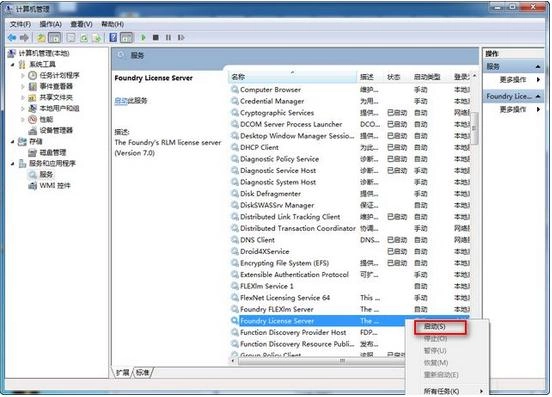Select WMI 控件 tree node

(x=55, y=186)
